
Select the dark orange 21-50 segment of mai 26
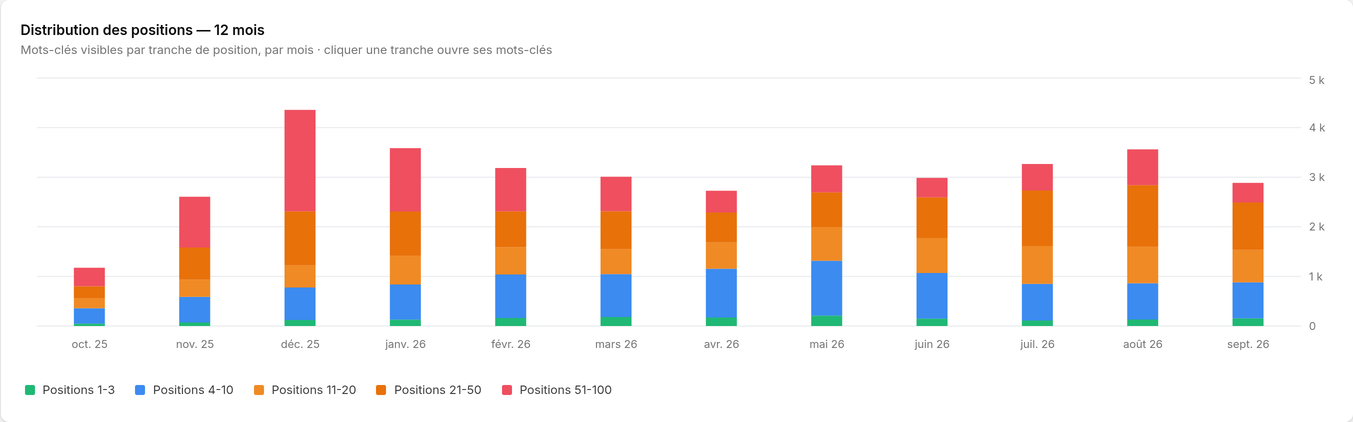click(x=827, y=210)
